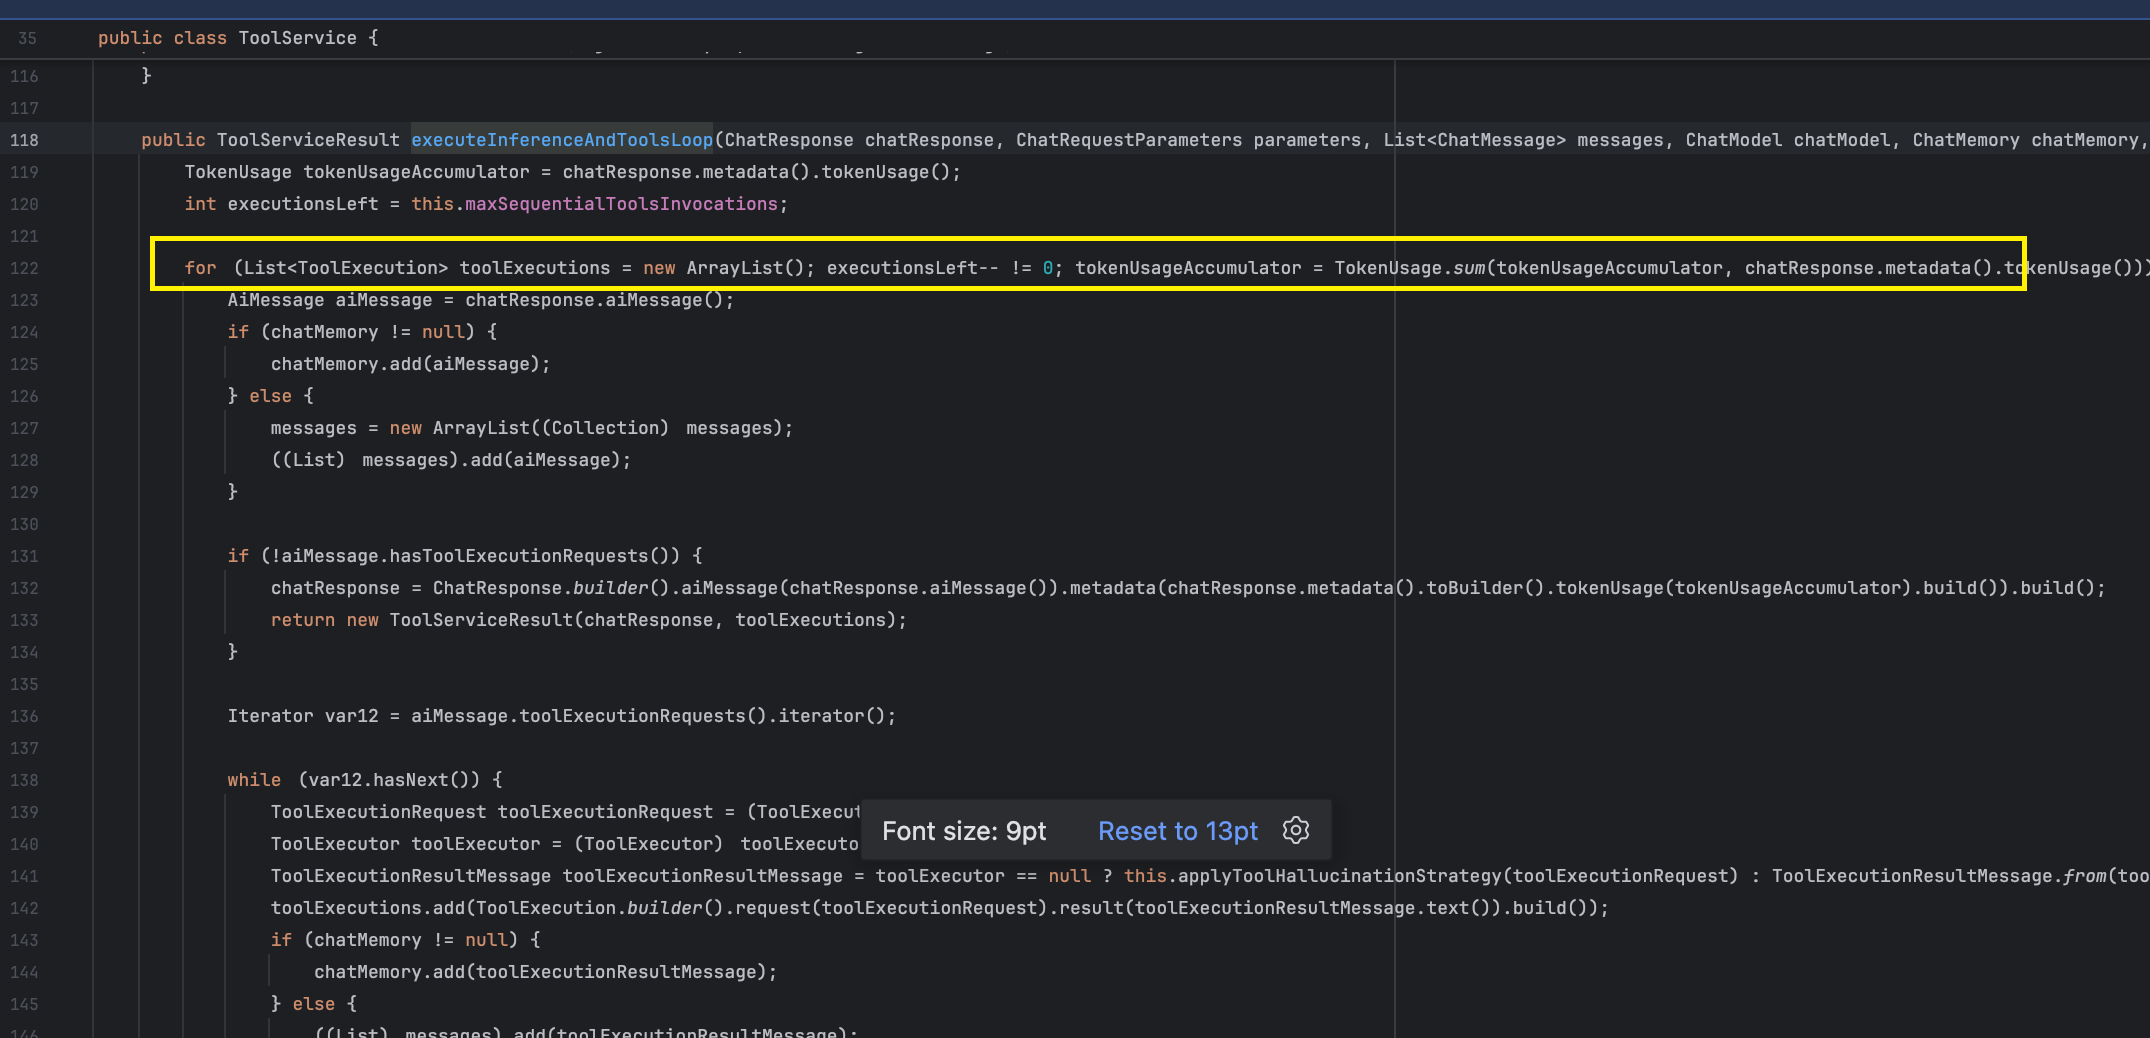Click the maxSequentialToolsInvocations field reference
Viewport: 2150px width, 1038px height.
click(621, 204)
